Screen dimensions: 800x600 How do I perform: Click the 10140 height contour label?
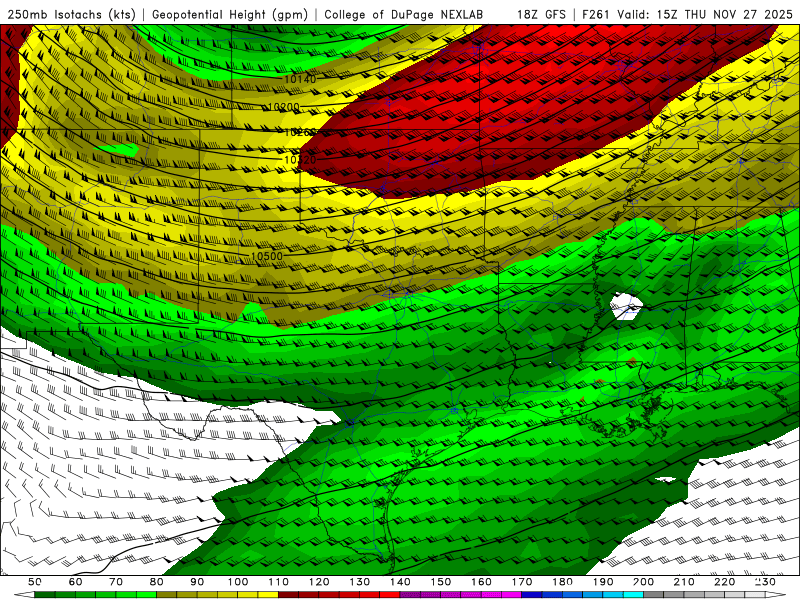click(299, 79)
